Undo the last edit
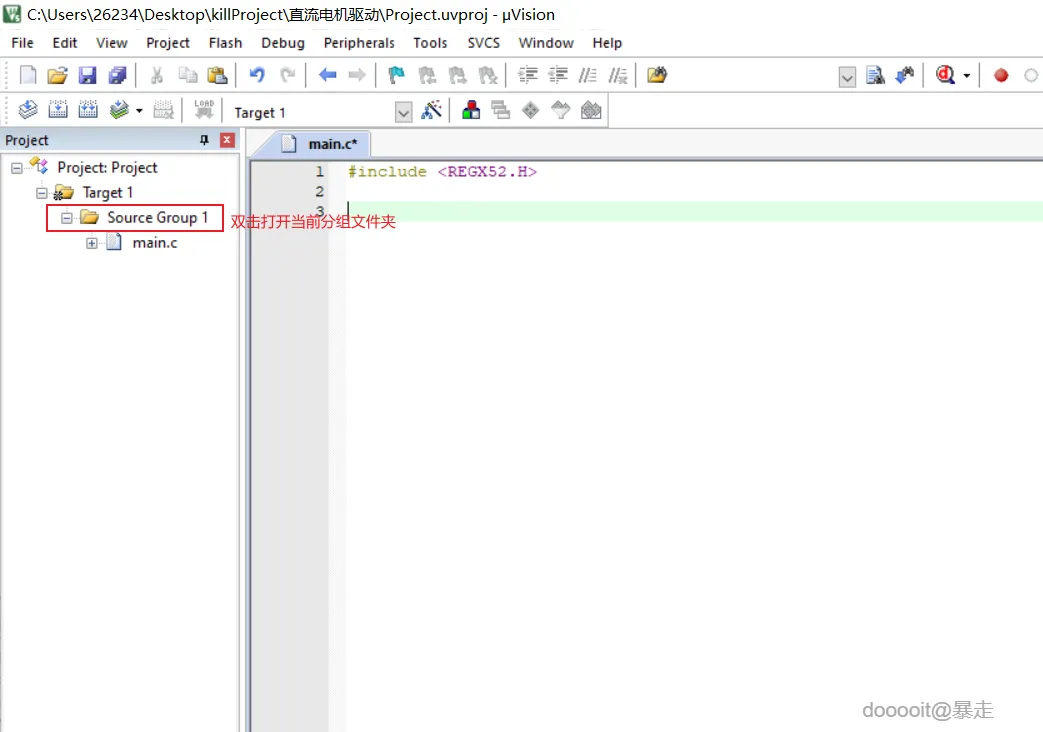 coord(257,75)
